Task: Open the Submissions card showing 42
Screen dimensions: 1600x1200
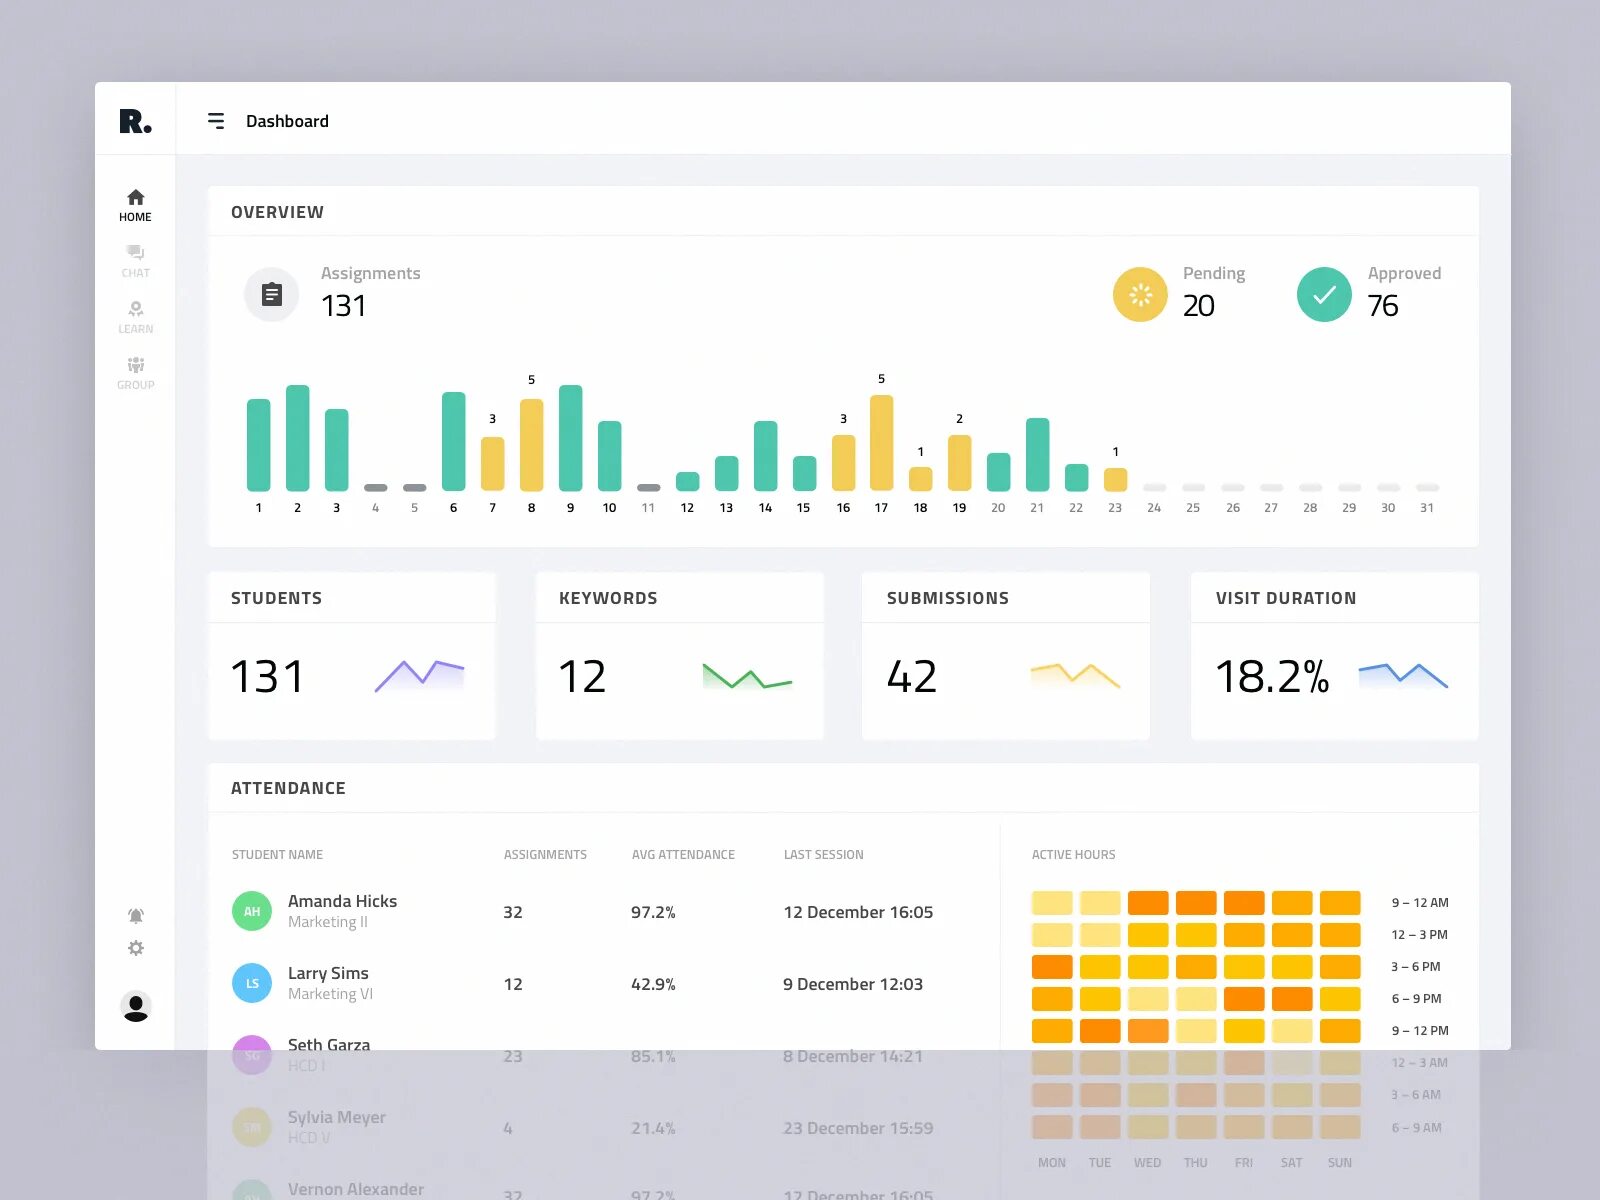Action: point(1006,656)
